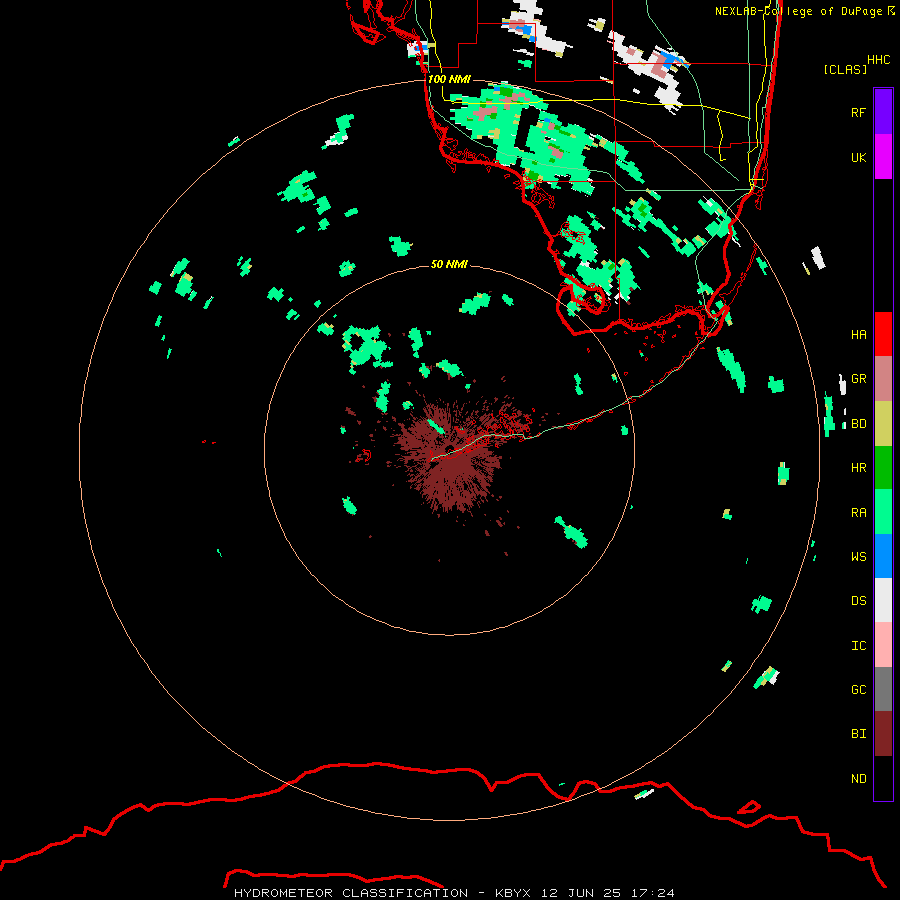
Task: Click the ND legend label
Action: (858, 778)
